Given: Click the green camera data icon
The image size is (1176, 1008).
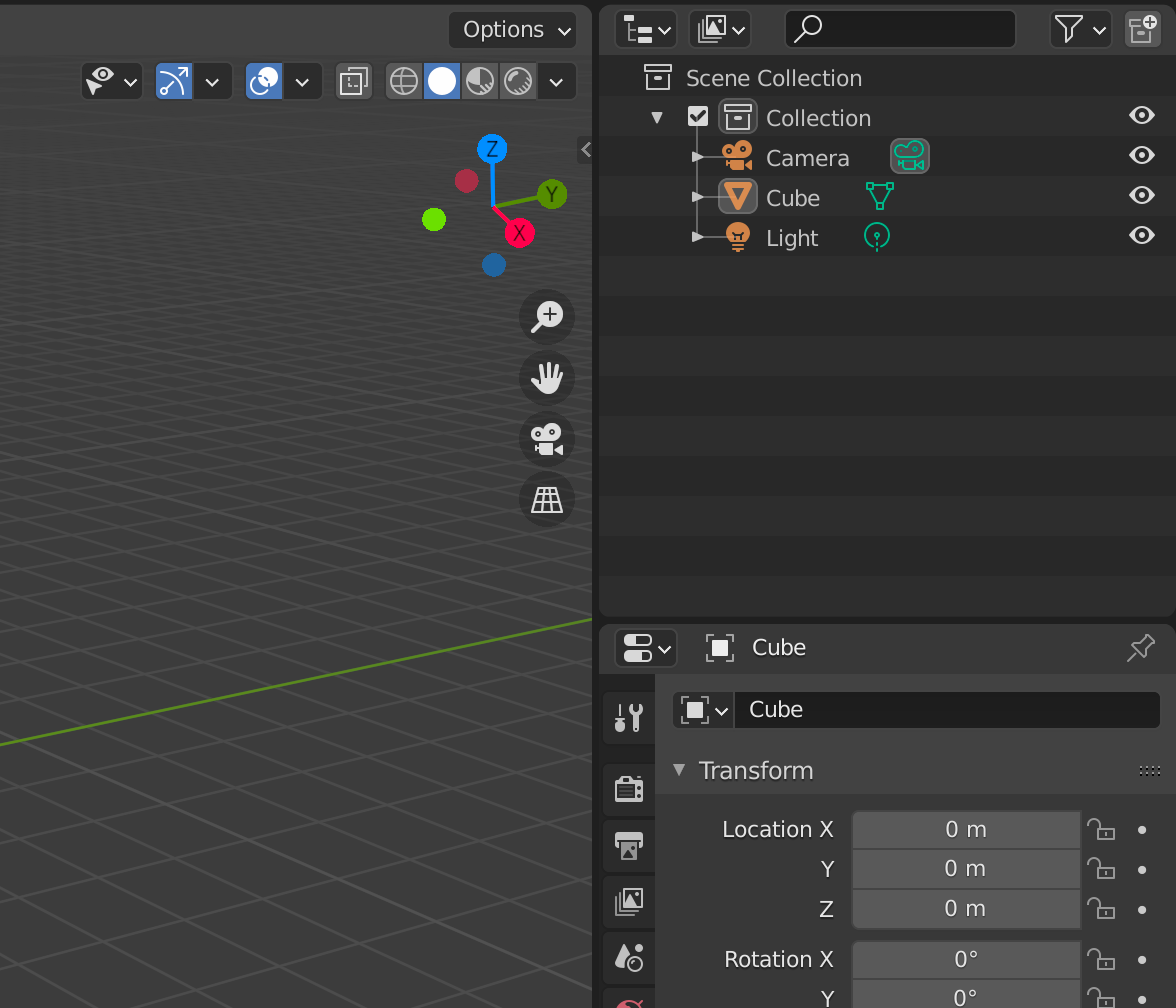Looking at the screenshot, I should click(x=910, y=157).
